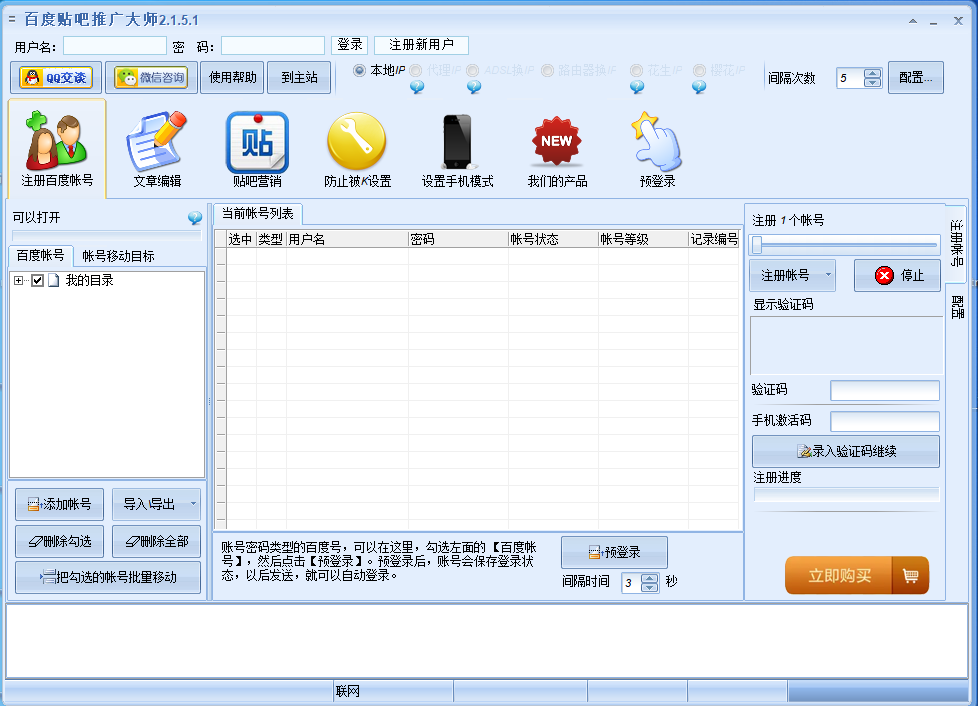Click the 注册进度 progress bar
The width and height of the screenshot is (978, 706).
[x=846, y=495]
